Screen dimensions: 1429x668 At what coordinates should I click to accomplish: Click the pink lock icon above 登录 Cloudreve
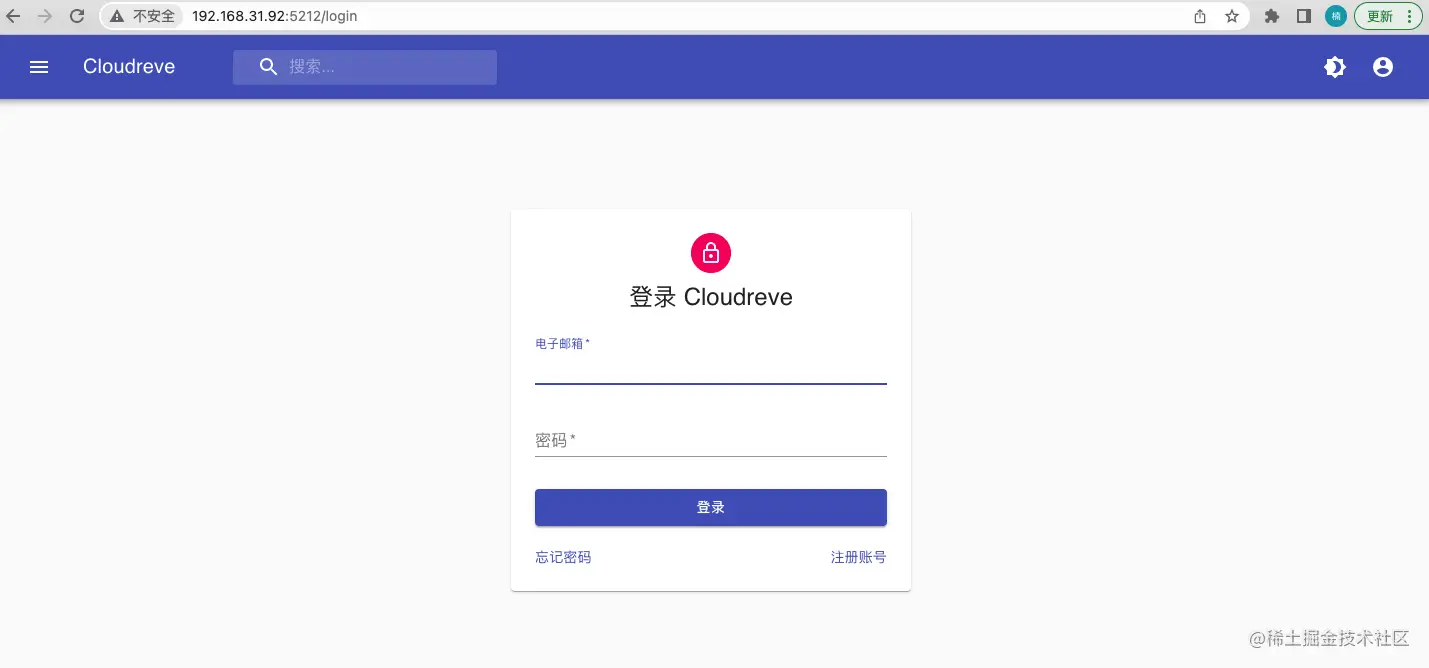coord(710,252)
